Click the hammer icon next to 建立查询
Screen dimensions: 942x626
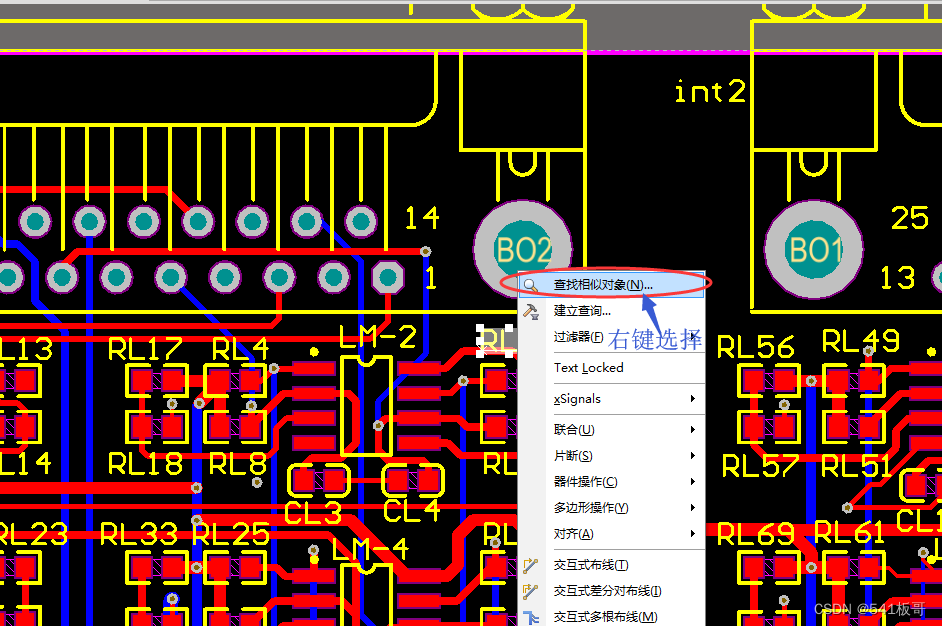pyautogui.click(x=530, y=311)
